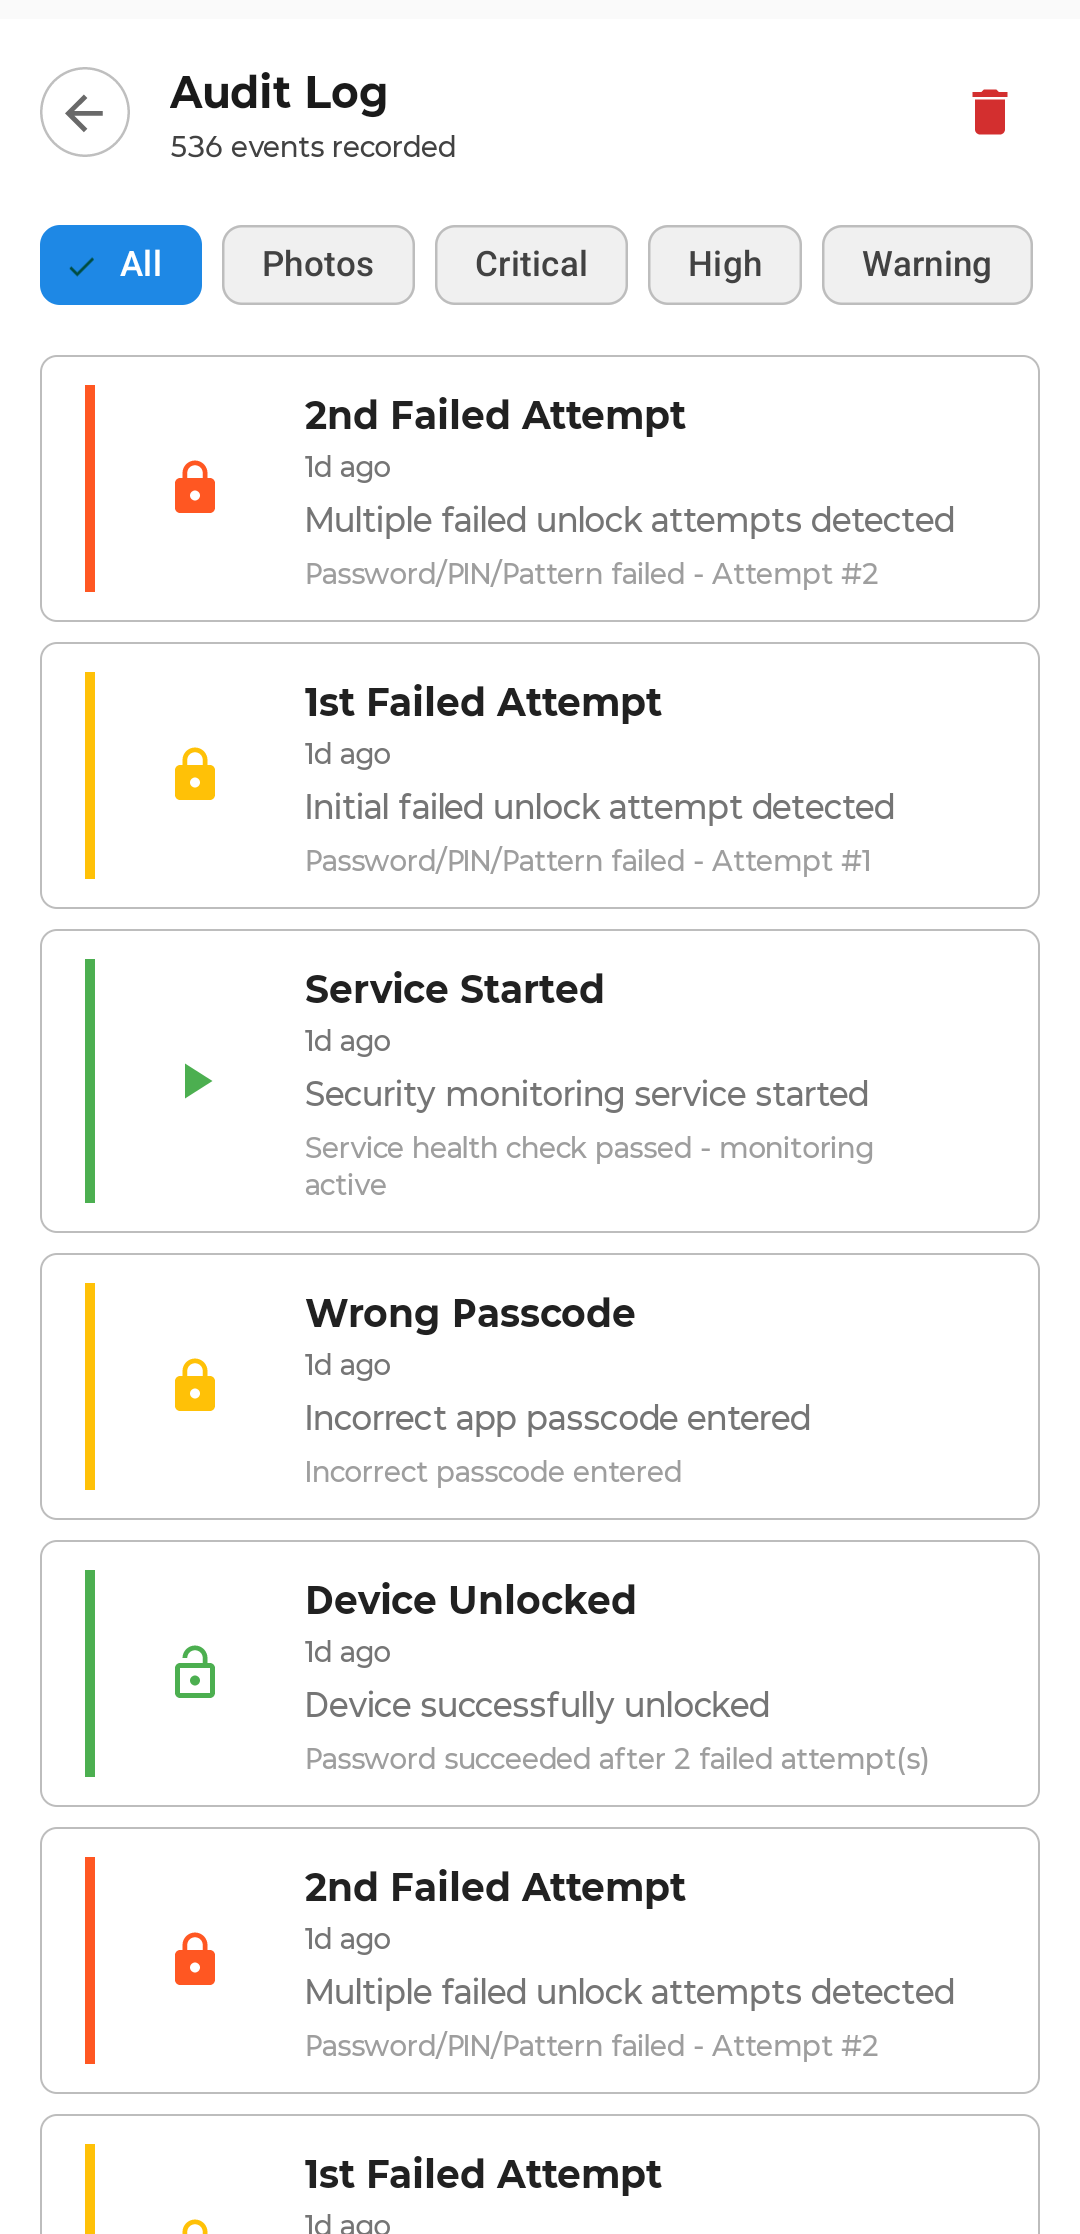Click the red severity bar on 2nd Failed Attempt
This screenshot has width=1080, height=2234.
click(90, 487)
